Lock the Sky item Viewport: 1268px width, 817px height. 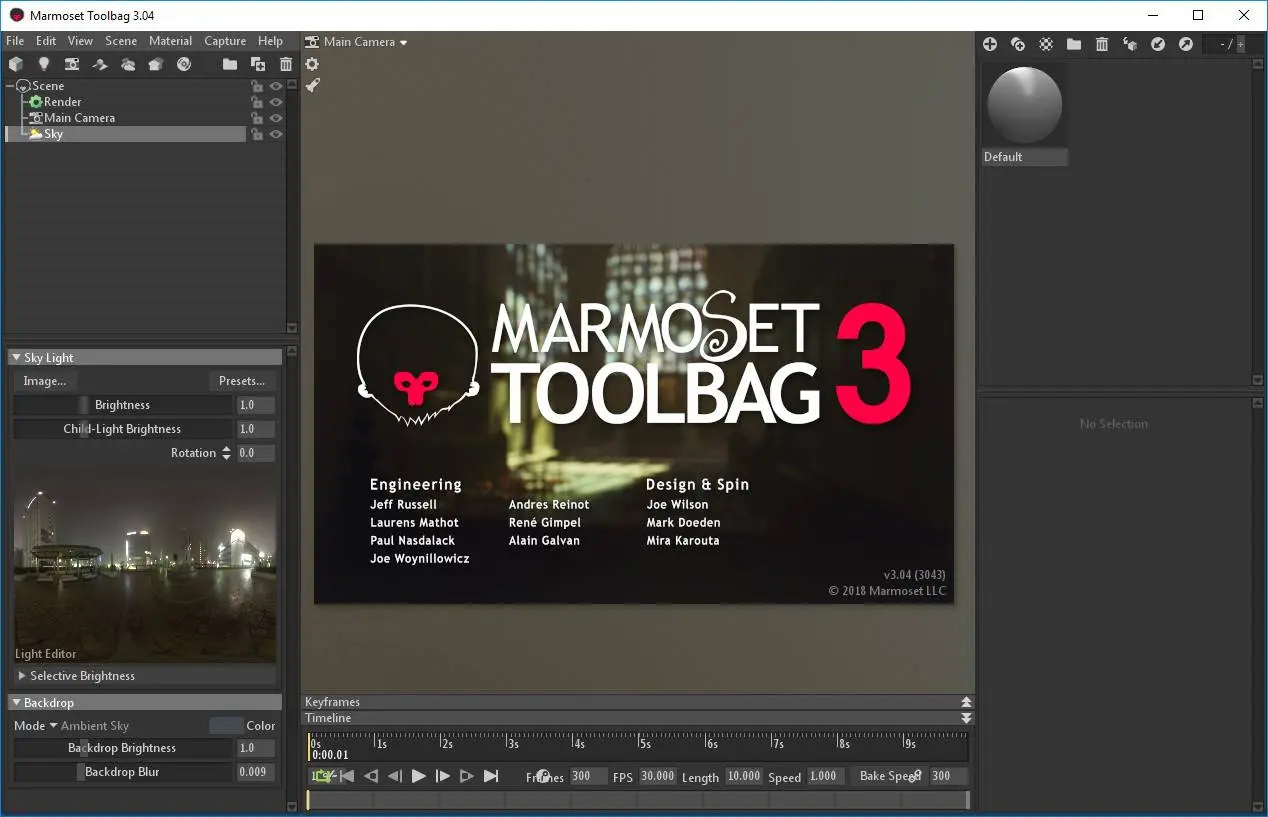click(x=257, y=134)
